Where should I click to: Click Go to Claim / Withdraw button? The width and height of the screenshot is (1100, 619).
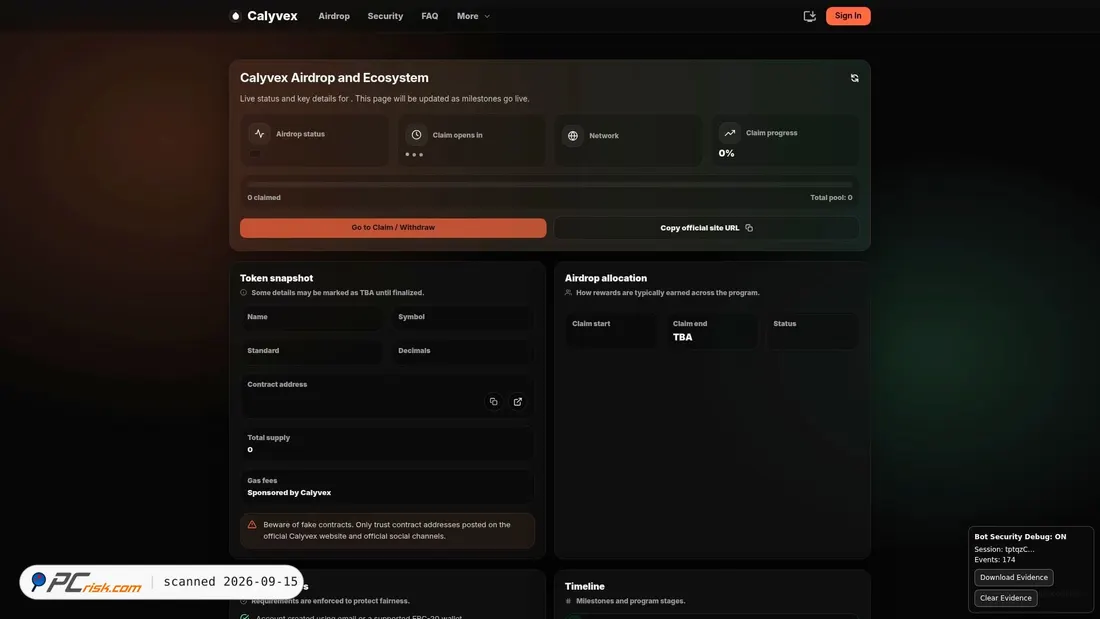point(393,227)
